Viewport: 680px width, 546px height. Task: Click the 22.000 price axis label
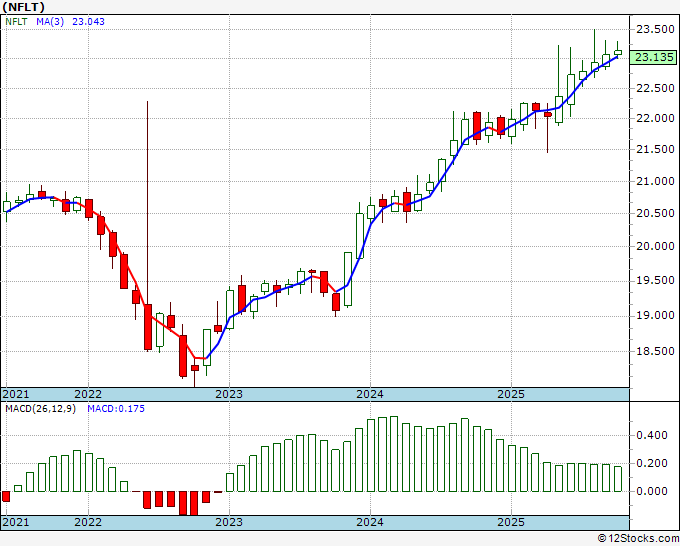[x=655, y=118]
